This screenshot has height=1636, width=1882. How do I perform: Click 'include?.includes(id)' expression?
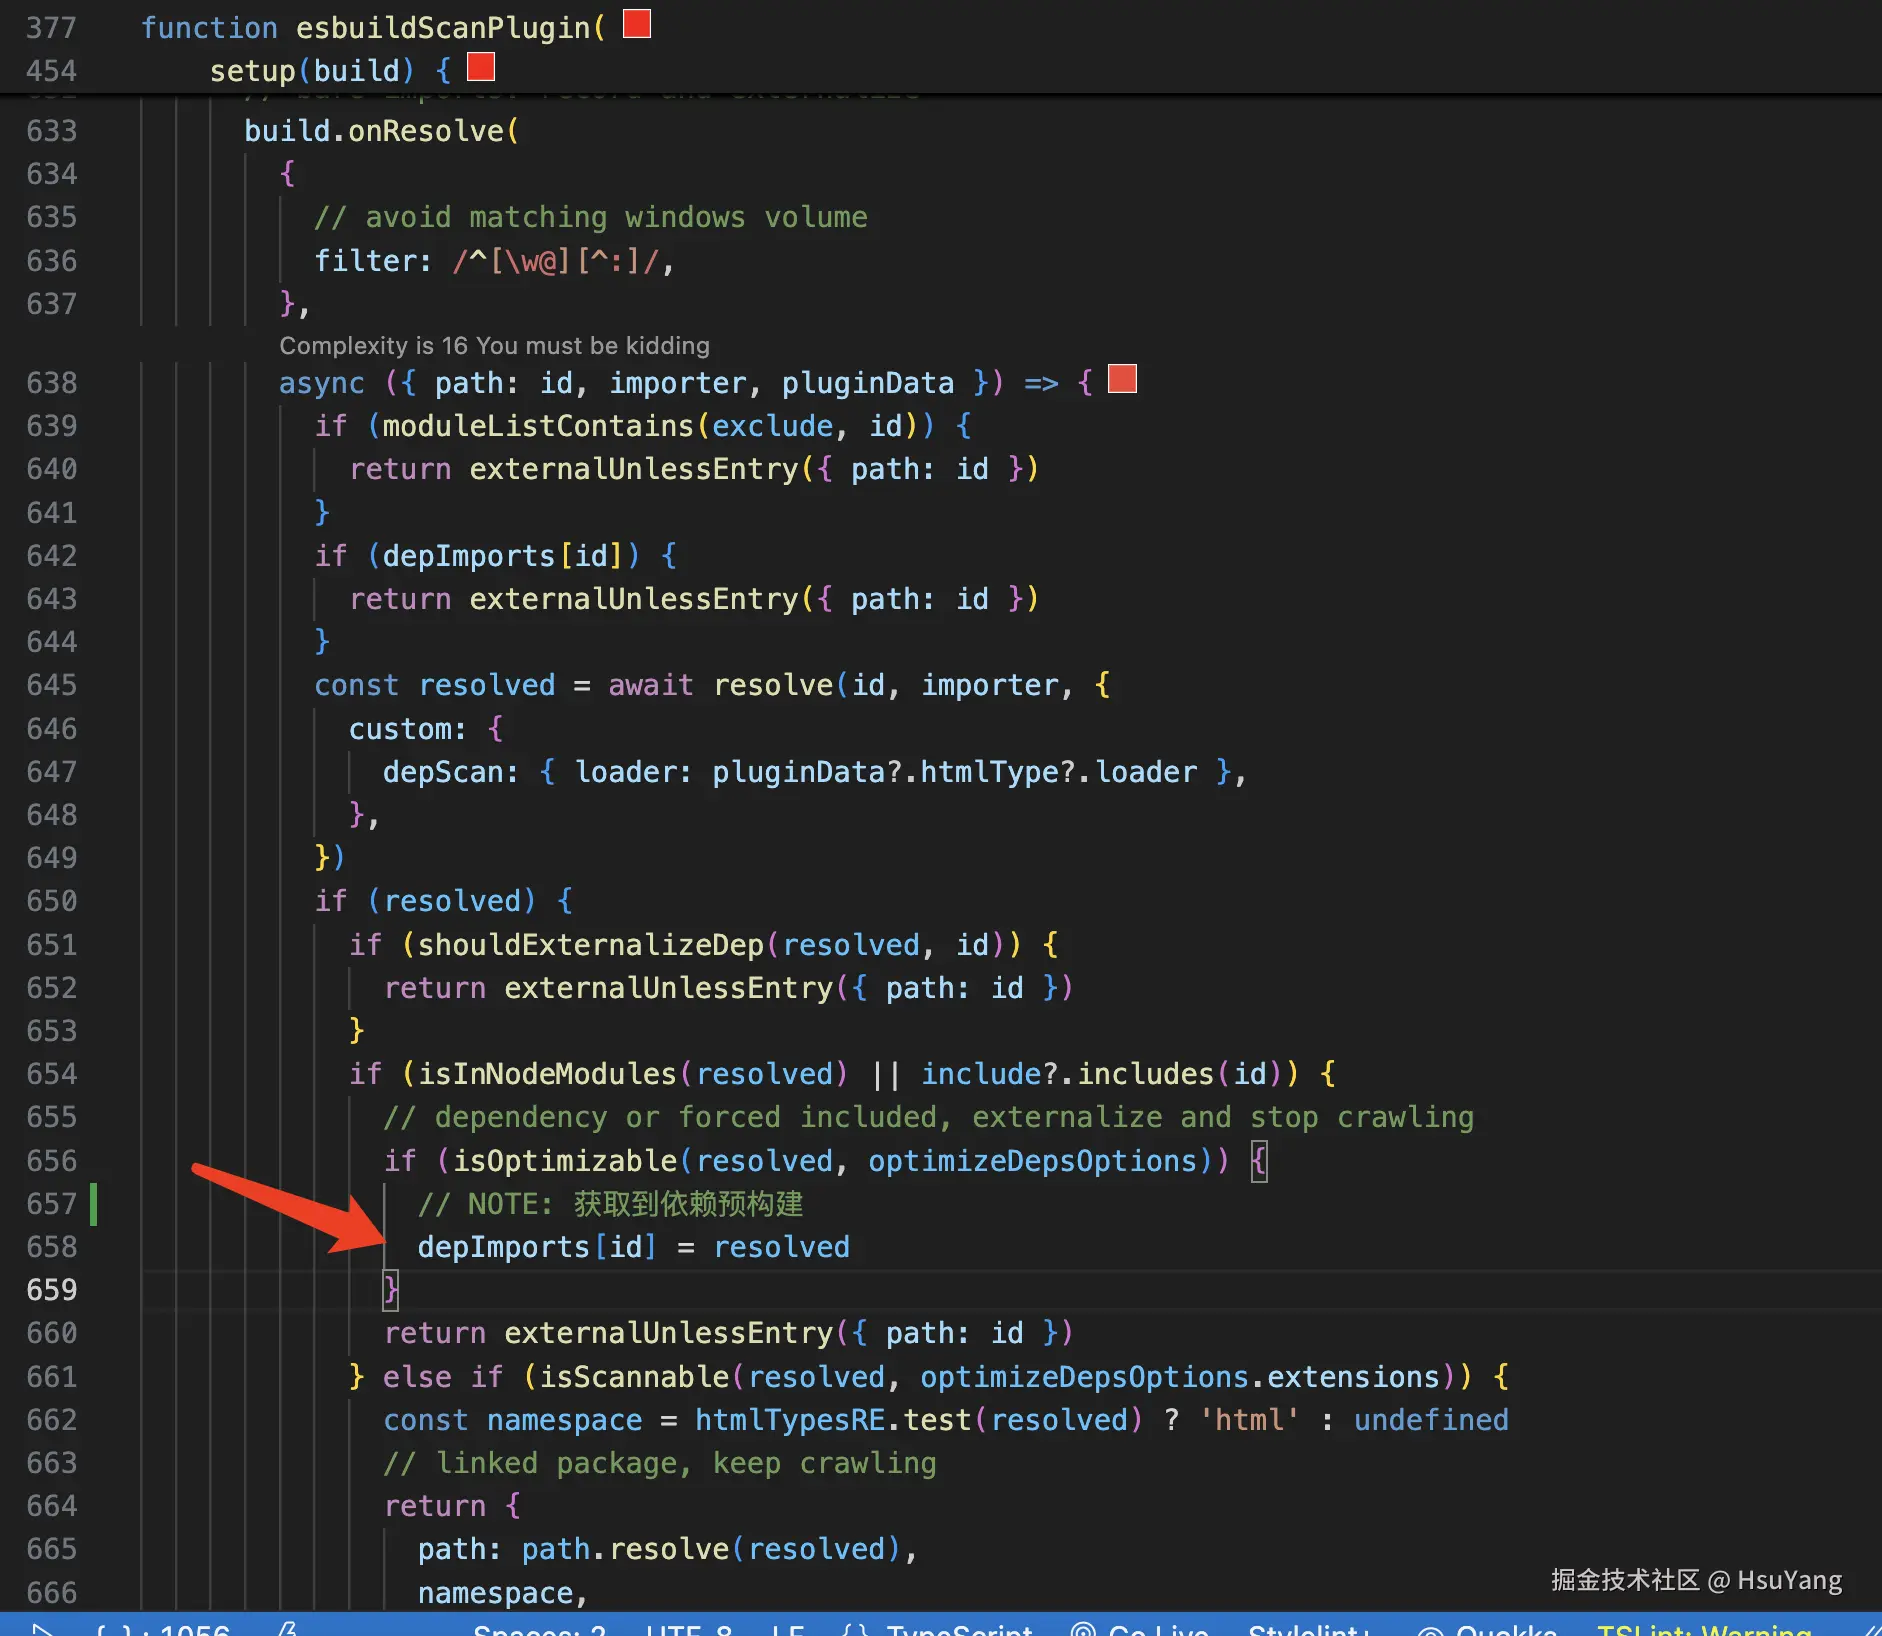tap(1101, 1074)
